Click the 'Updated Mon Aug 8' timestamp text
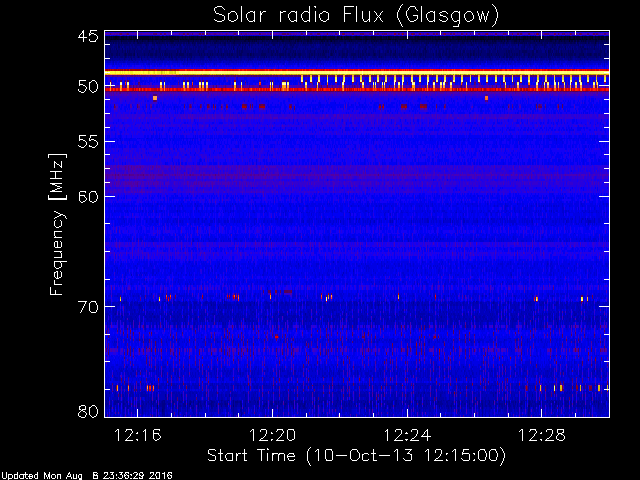This screenshot has height=480, width=640. [86, 476]
